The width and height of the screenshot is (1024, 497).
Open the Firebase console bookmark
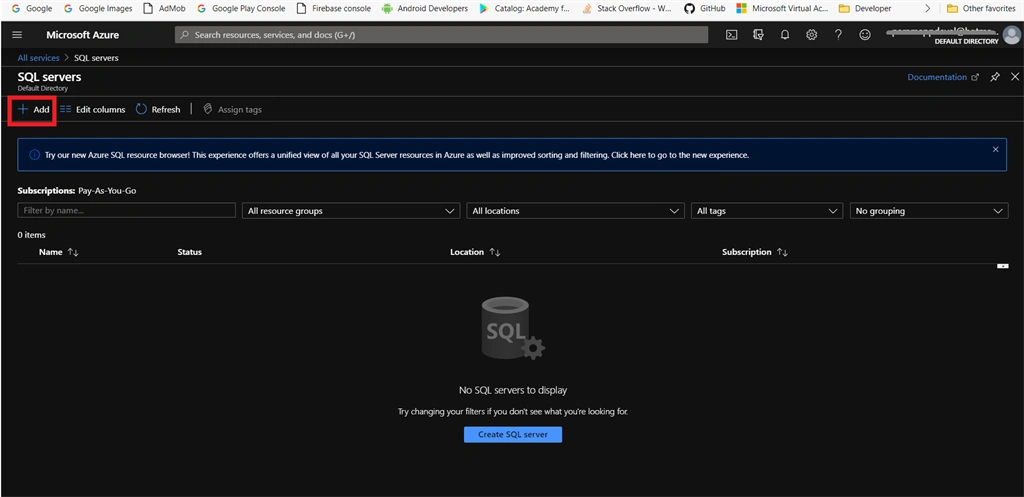pyautogui.click(x=334, y=8)
